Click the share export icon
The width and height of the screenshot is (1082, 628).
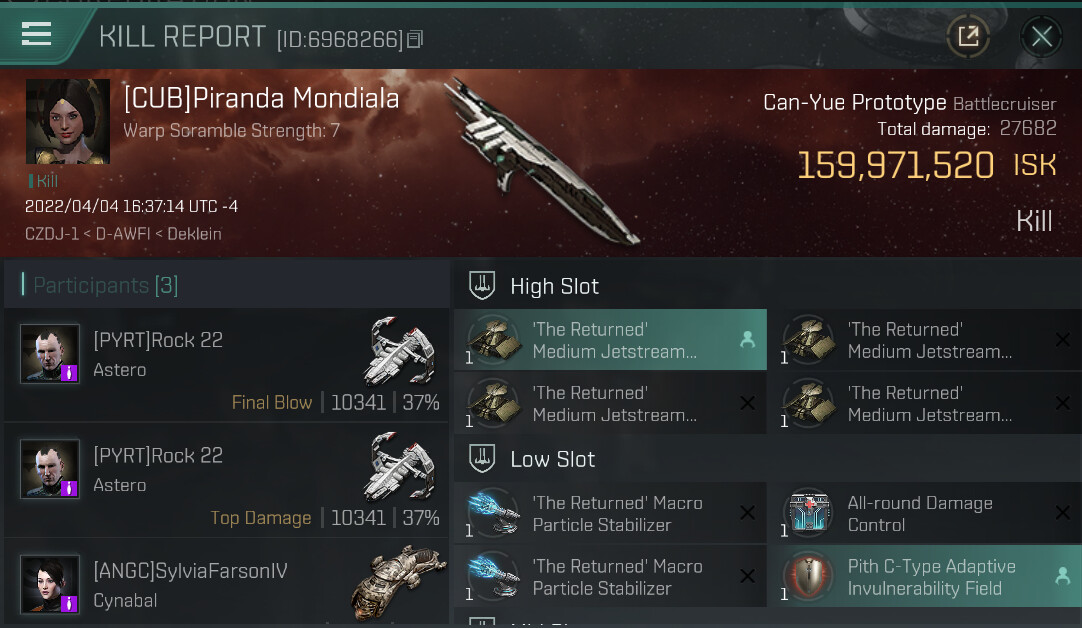click(x=968, y=35)
